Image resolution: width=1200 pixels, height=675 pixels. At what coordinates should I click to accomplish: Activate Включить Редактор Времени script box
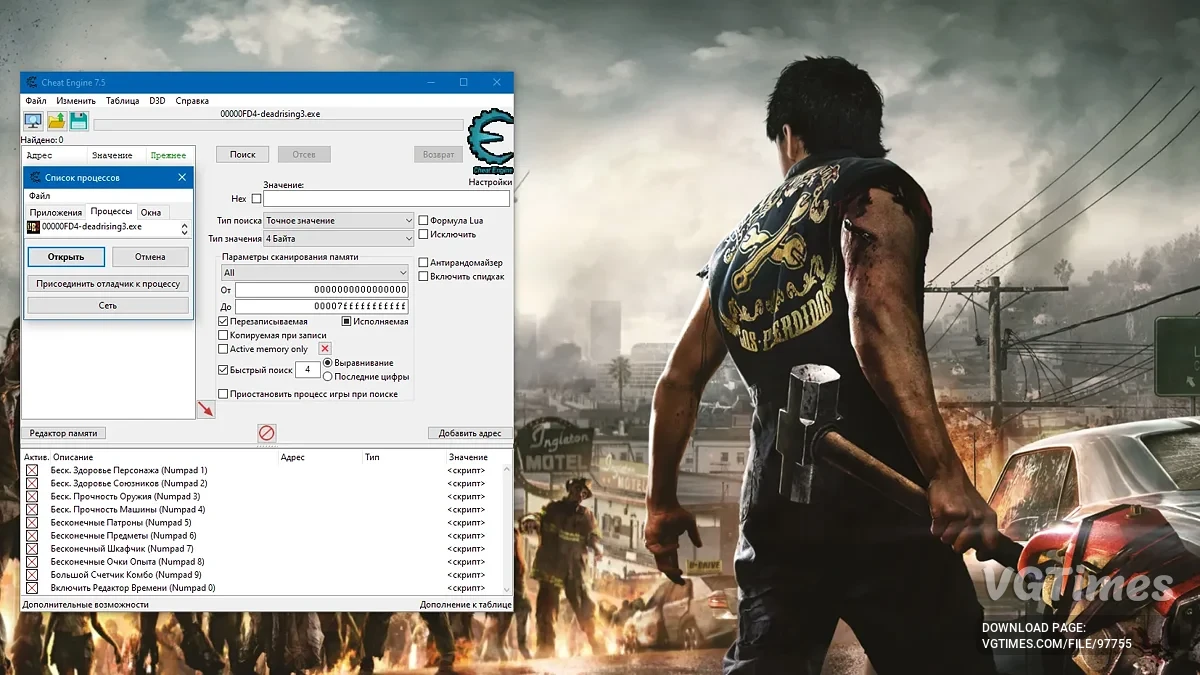(x=31, y=587)
